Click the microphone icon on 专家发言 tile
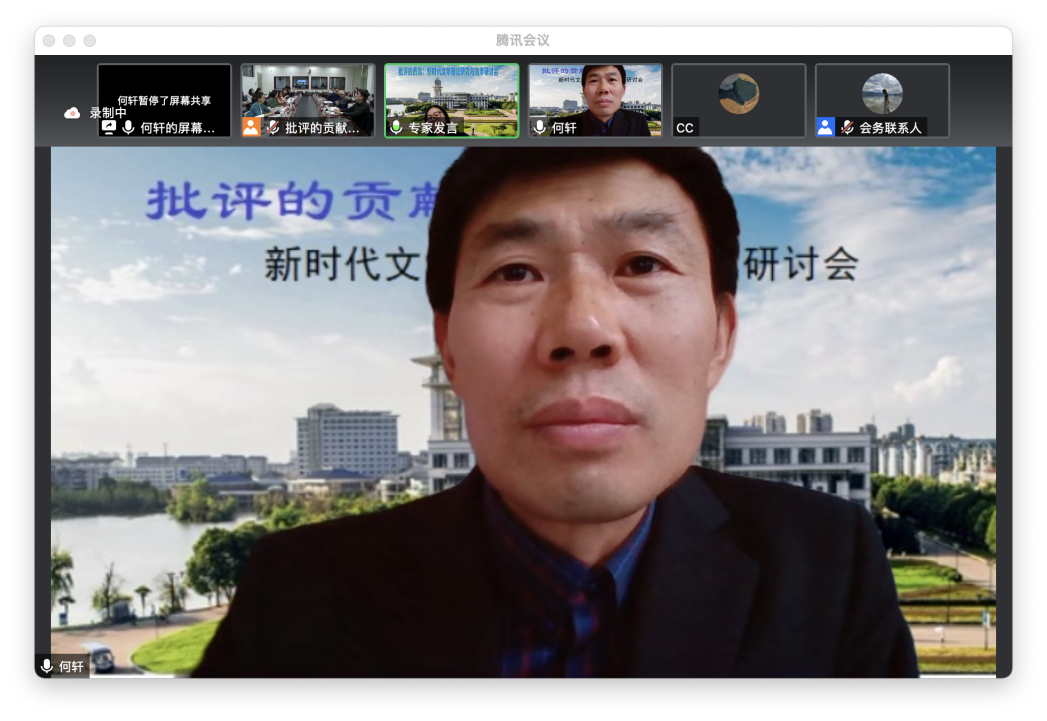Viewport: 1047px width, 721px height. pyautogui.click(x=396, y=128)
